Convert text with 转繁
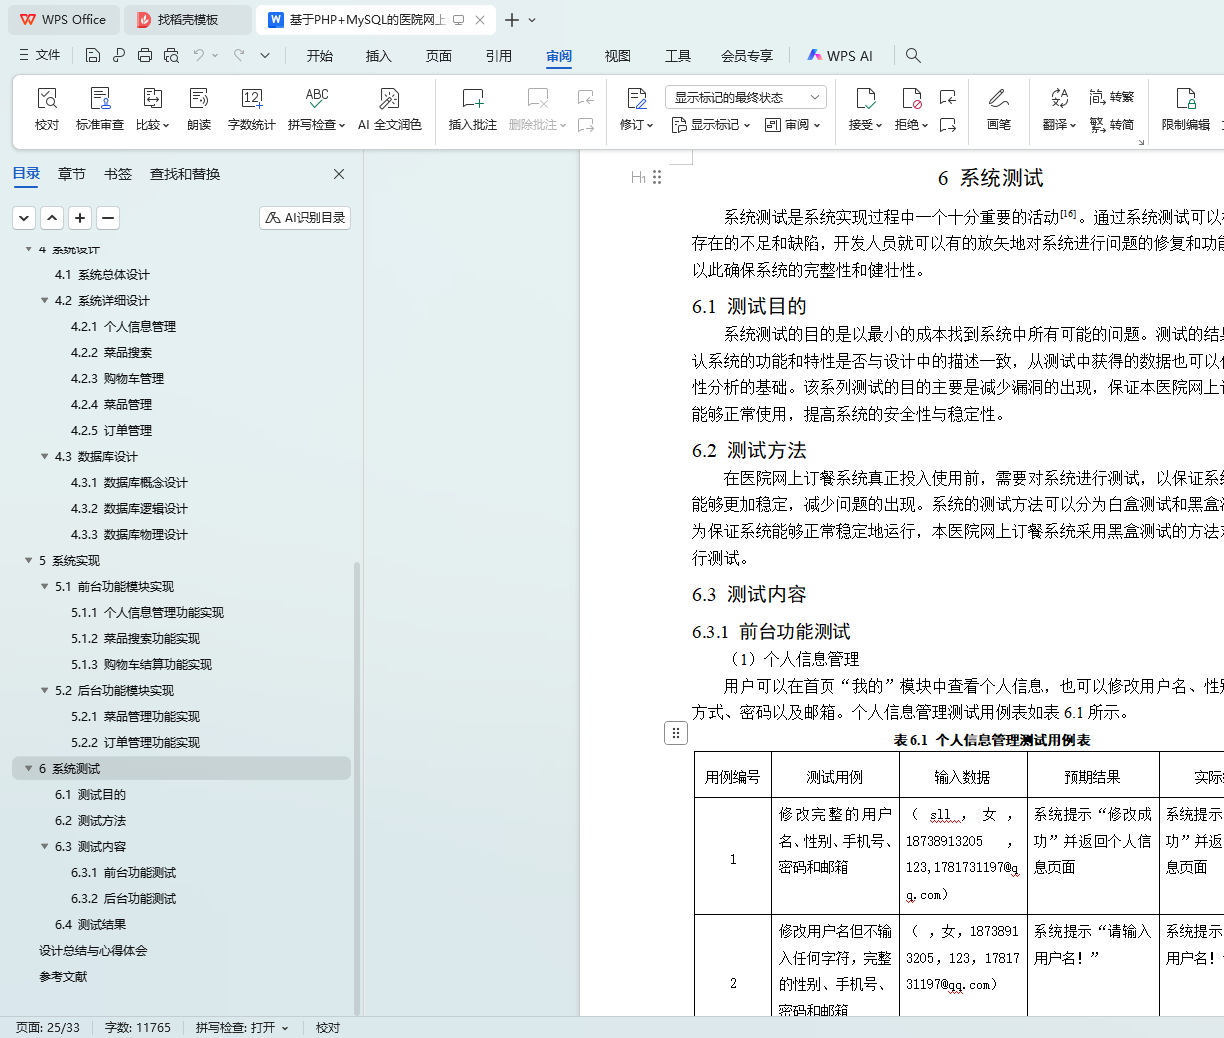This screenshot has height=1038, width=1224. tap(1111, 97)
